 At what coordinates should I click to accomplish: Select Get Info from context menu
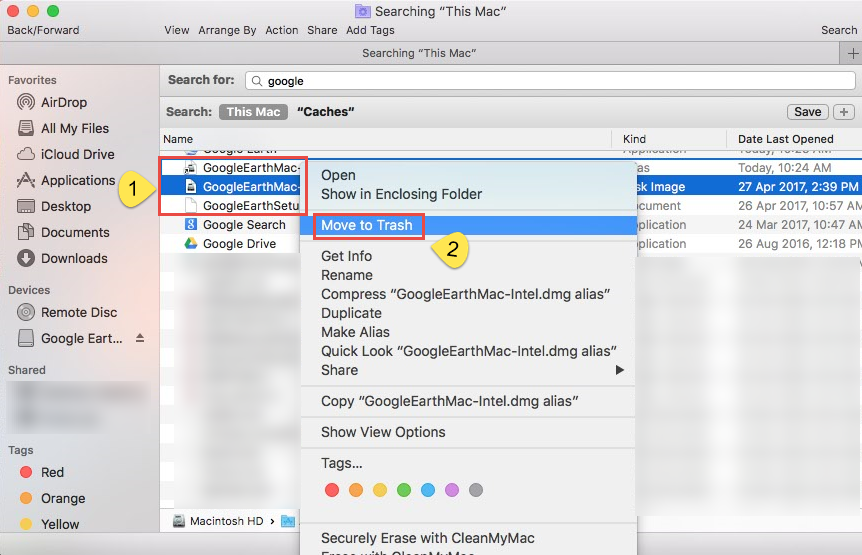346,256
